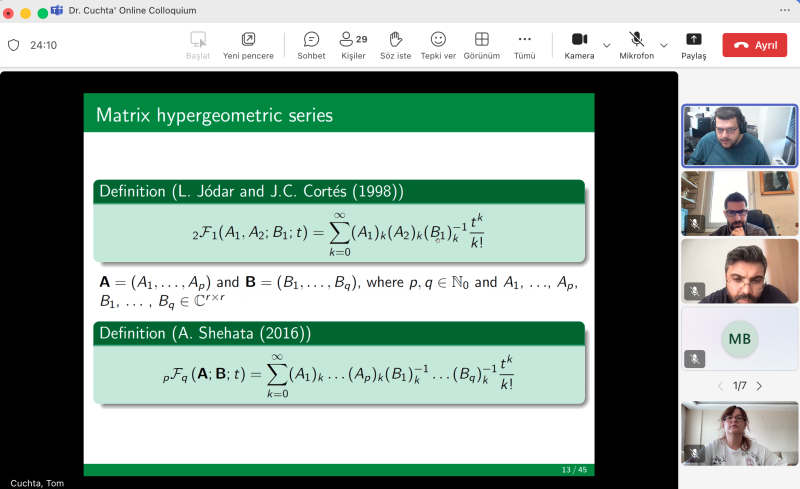Go to next participant page
Image resolution: width=800 pixels, height=489 pixels.
(759, 386)
